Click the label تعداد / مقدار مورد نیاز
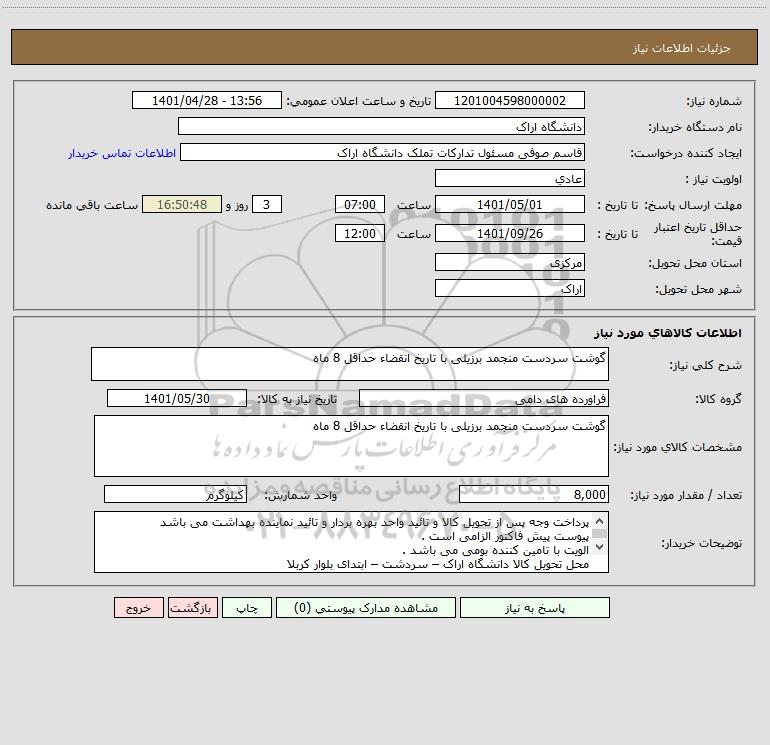 686,496
